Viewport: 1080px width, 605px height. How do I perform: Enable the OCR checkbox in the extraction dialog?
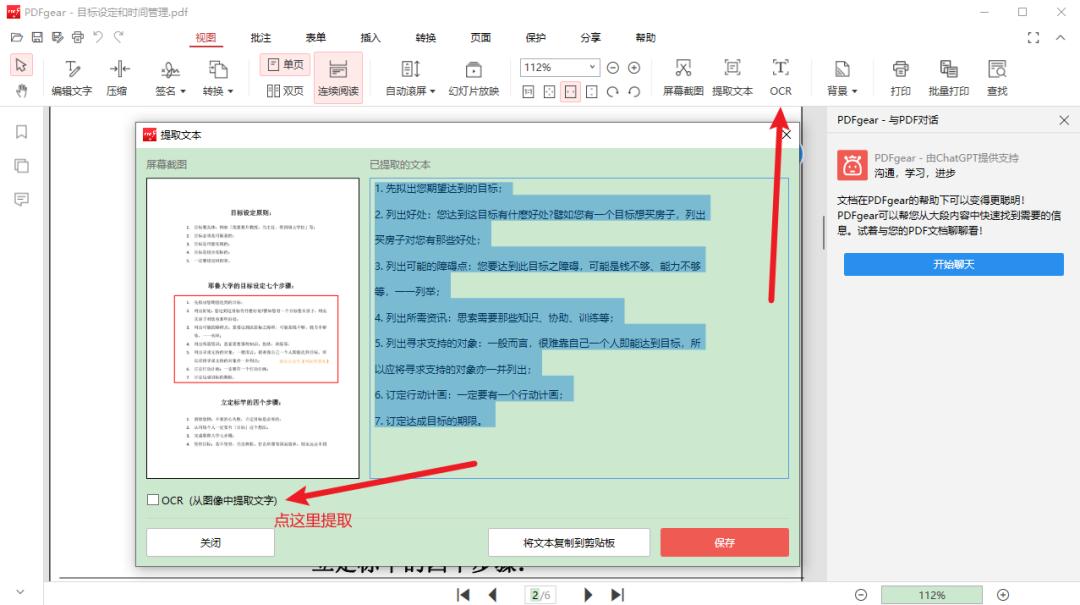(152, 498)
